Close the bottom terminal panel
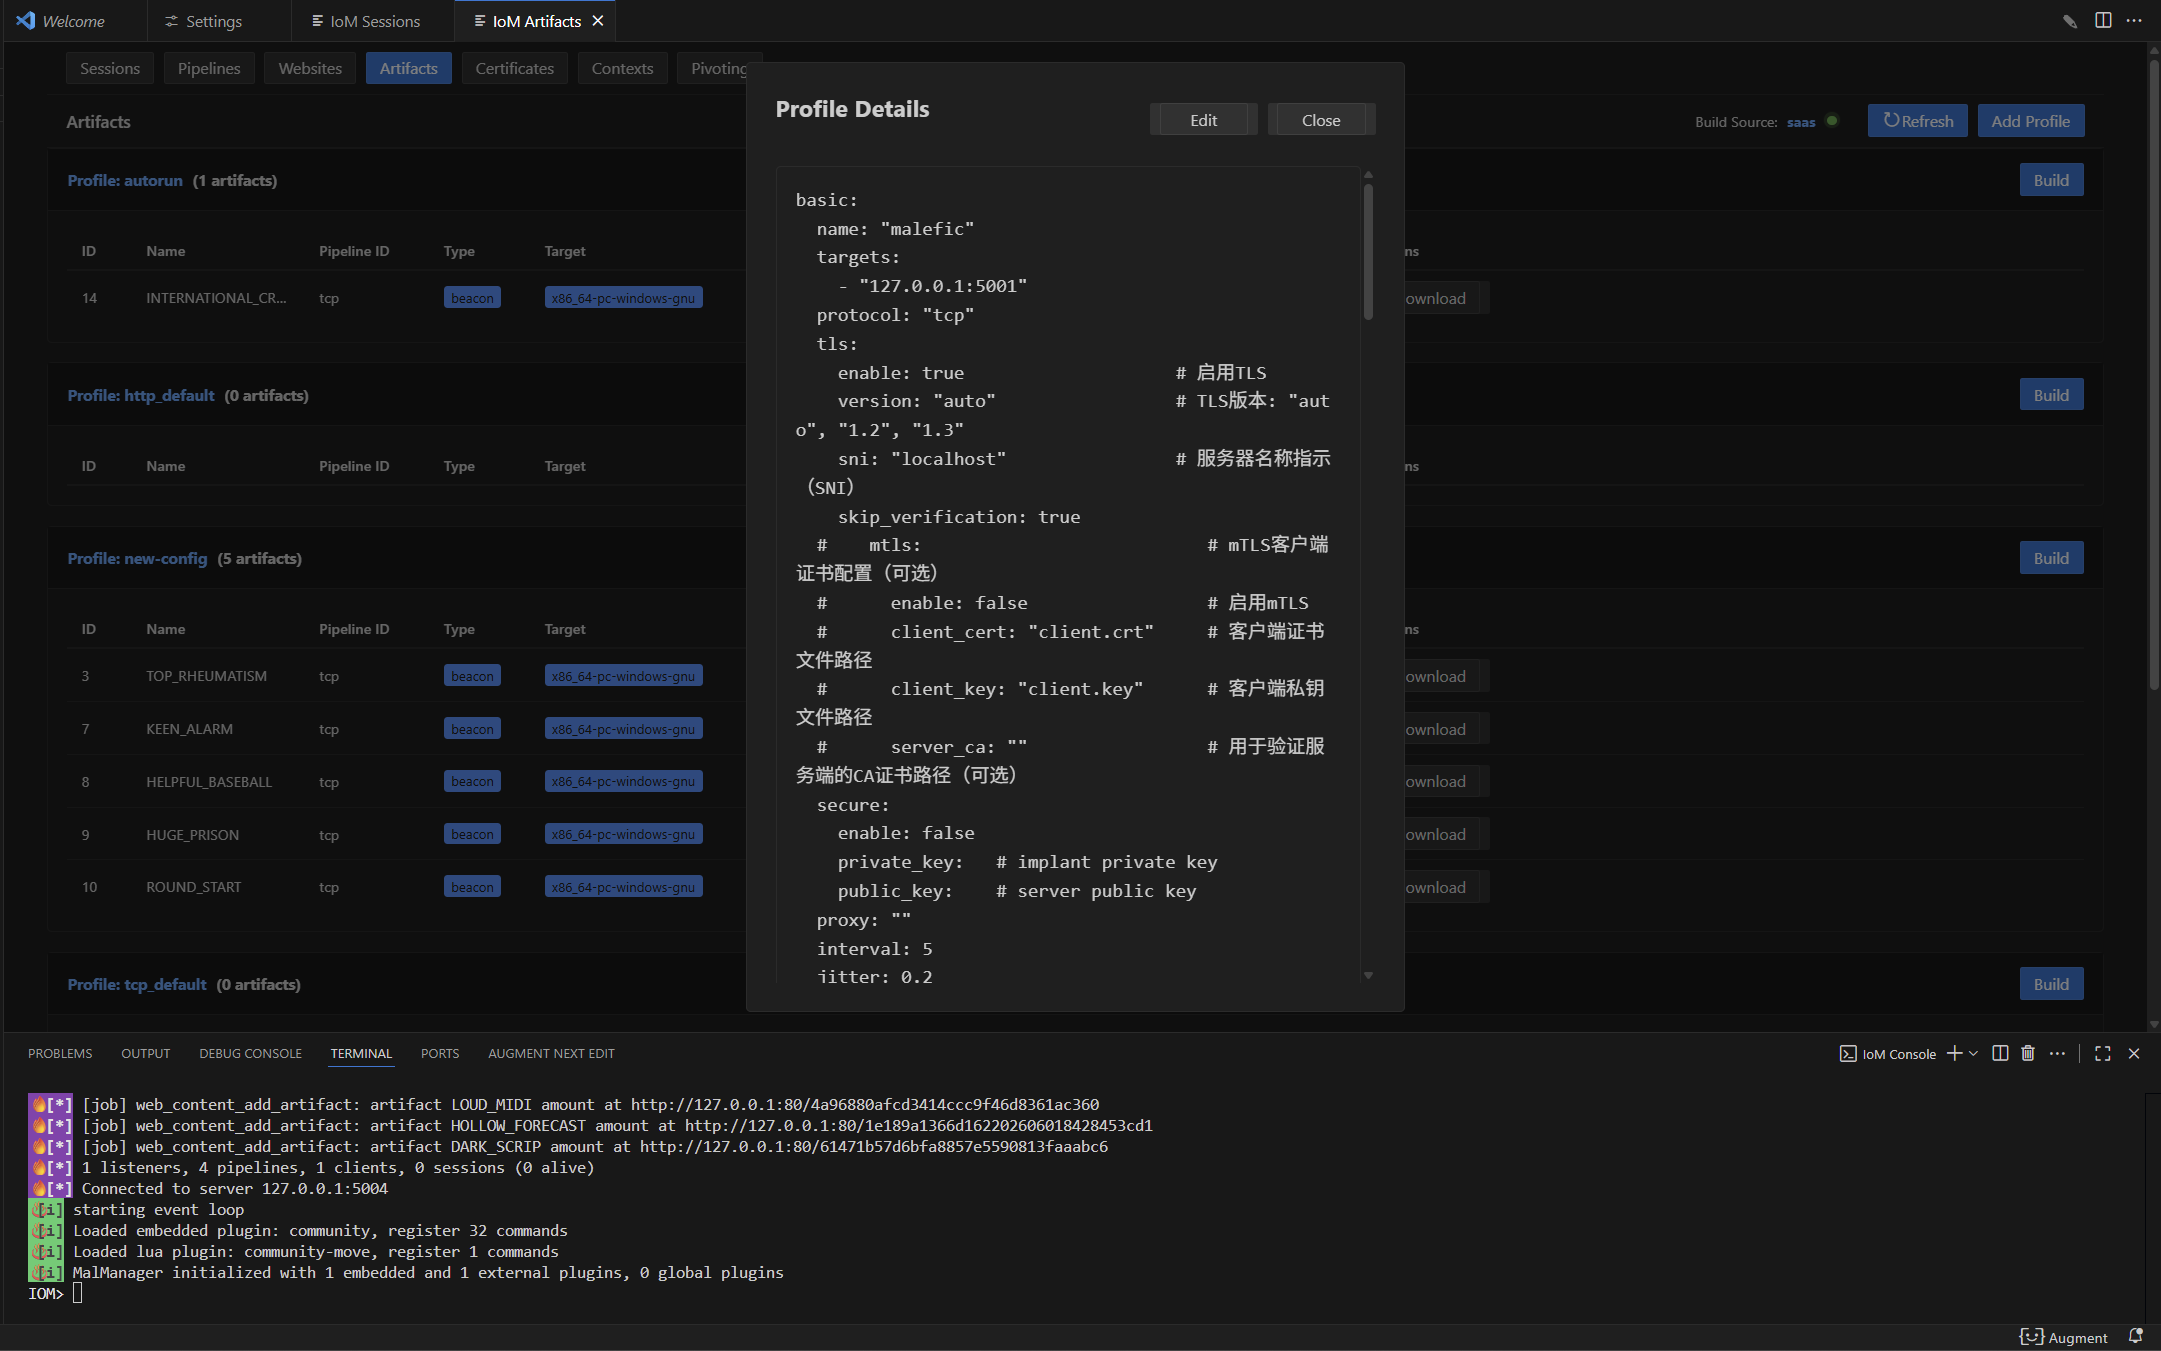The height and width of the screenshot is (1351, 2161). pyautogui.click(x=2134, y=1053)
